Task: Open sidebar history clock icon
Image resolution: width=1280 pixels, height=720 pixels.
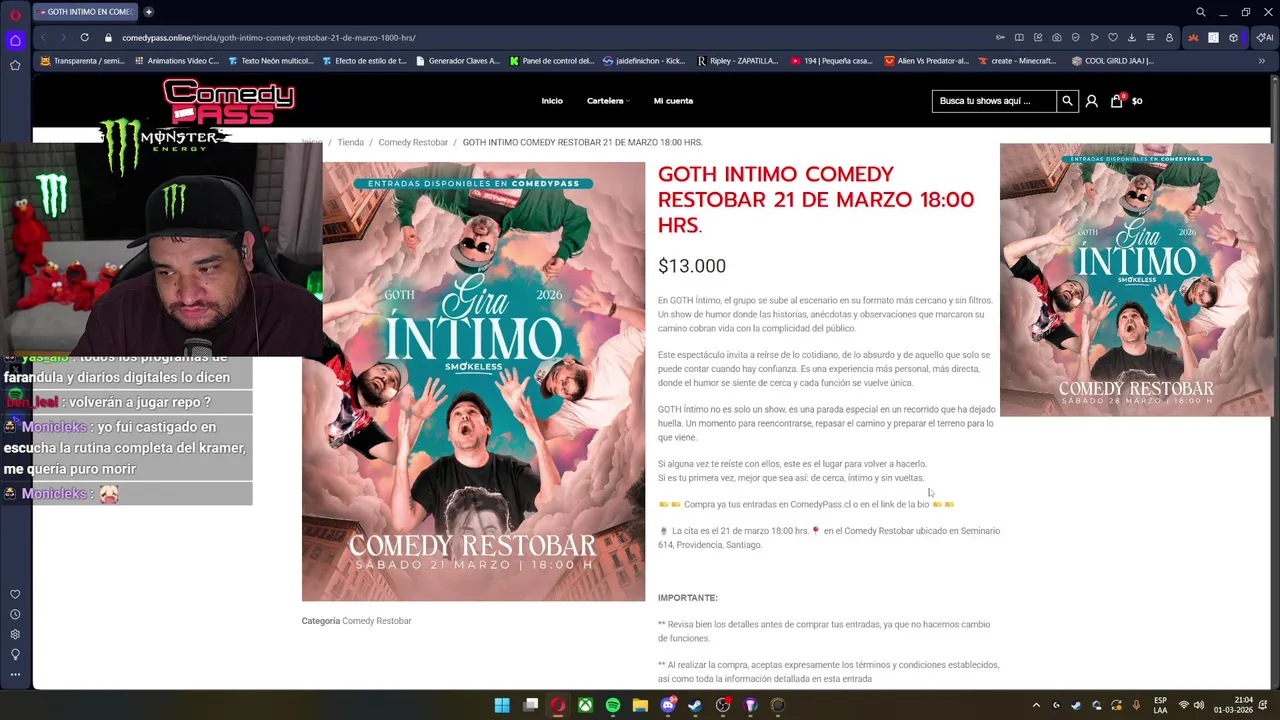Action: 15,614
